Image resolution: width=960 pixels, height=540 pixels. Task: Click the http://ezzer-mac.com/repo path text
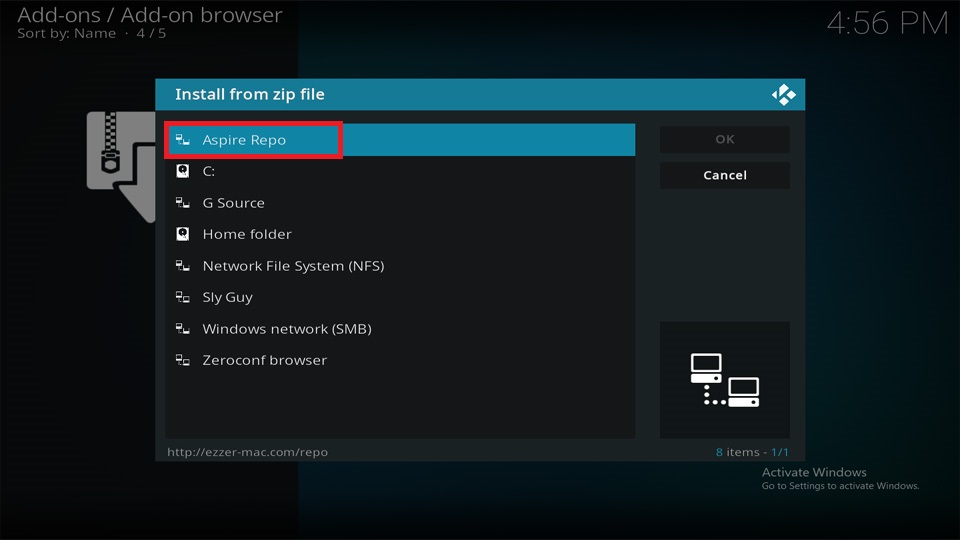pos(247,452)
